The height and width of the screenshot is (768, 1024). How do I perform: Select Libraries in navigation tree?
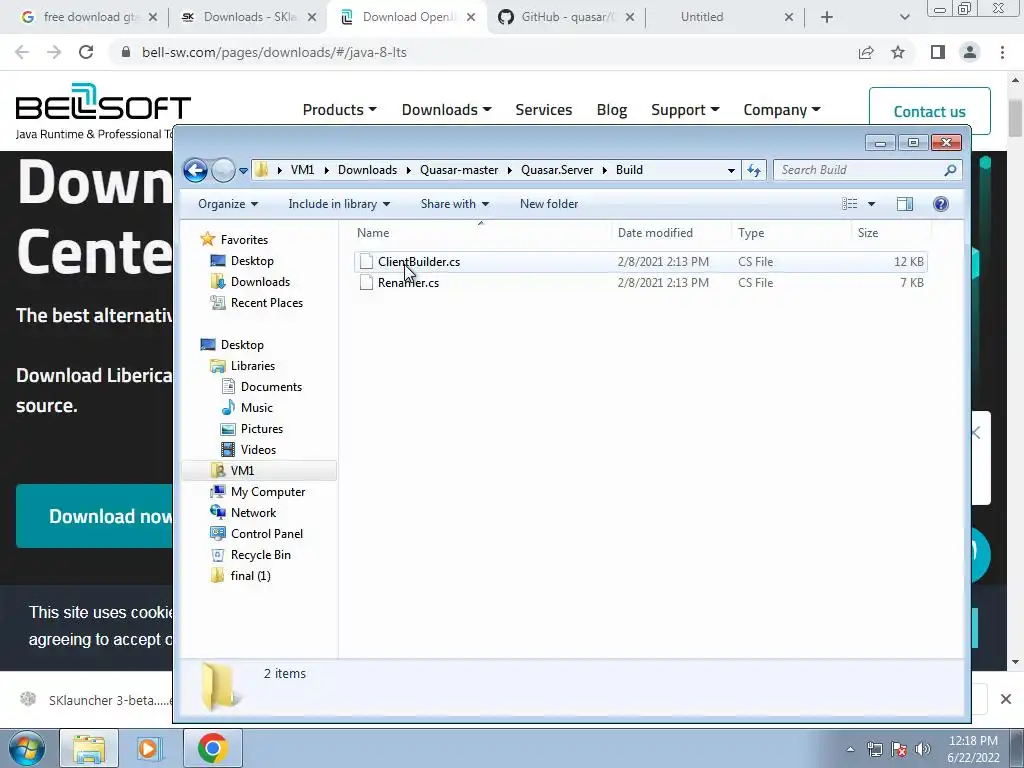[253, 366]
